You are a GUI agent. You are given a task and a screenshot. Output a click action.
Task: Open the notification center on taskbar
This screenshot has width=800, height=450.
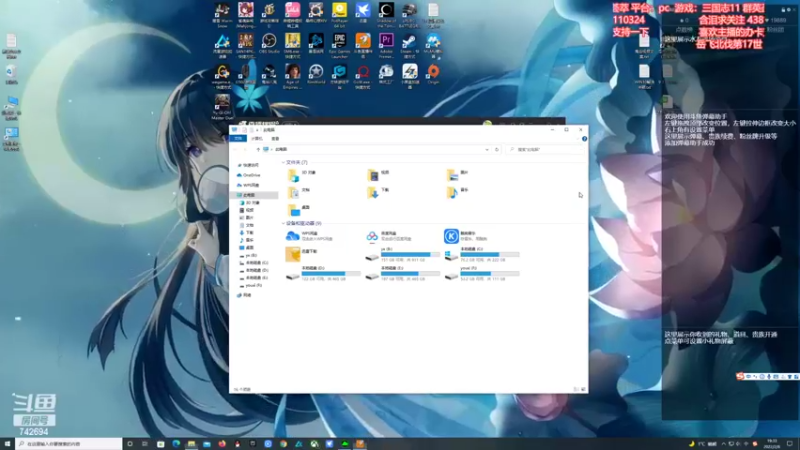coord(790,444)
